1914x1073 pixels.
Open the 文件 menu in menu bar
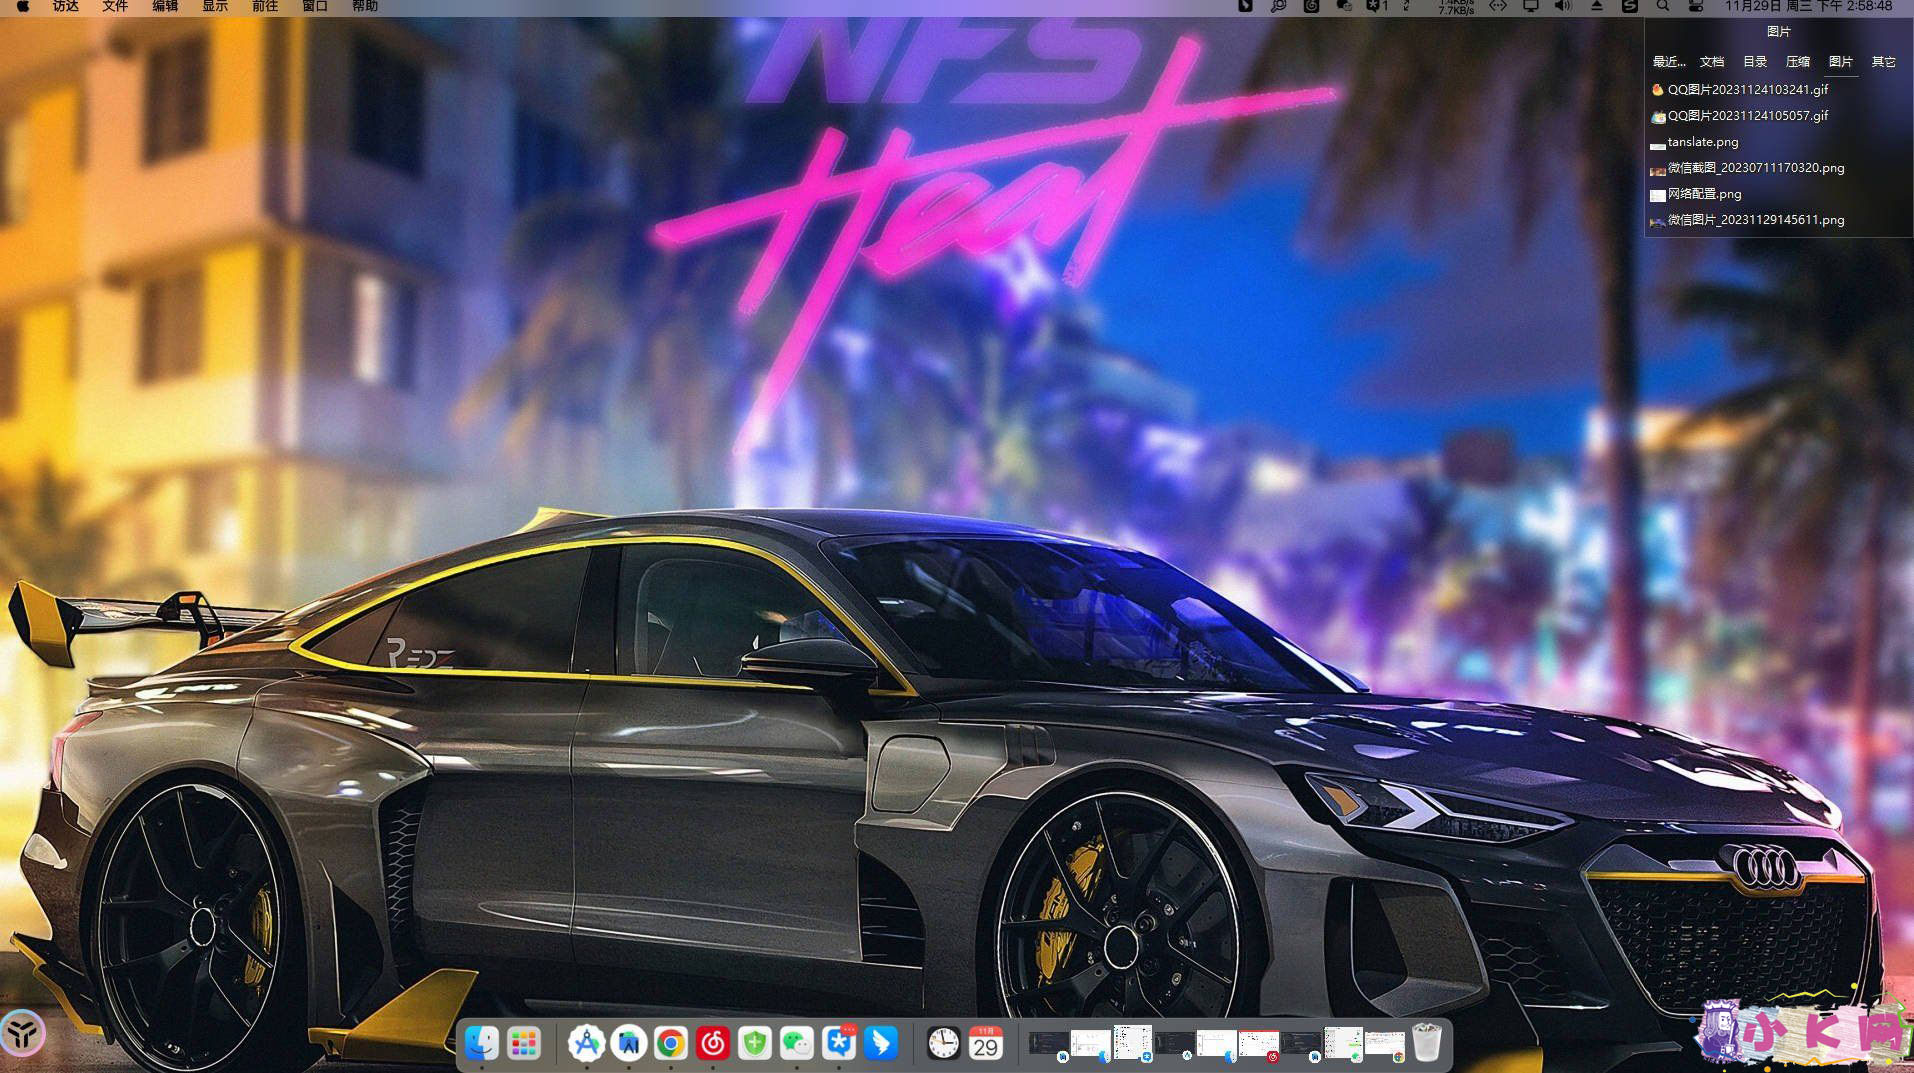coord(115,6)
